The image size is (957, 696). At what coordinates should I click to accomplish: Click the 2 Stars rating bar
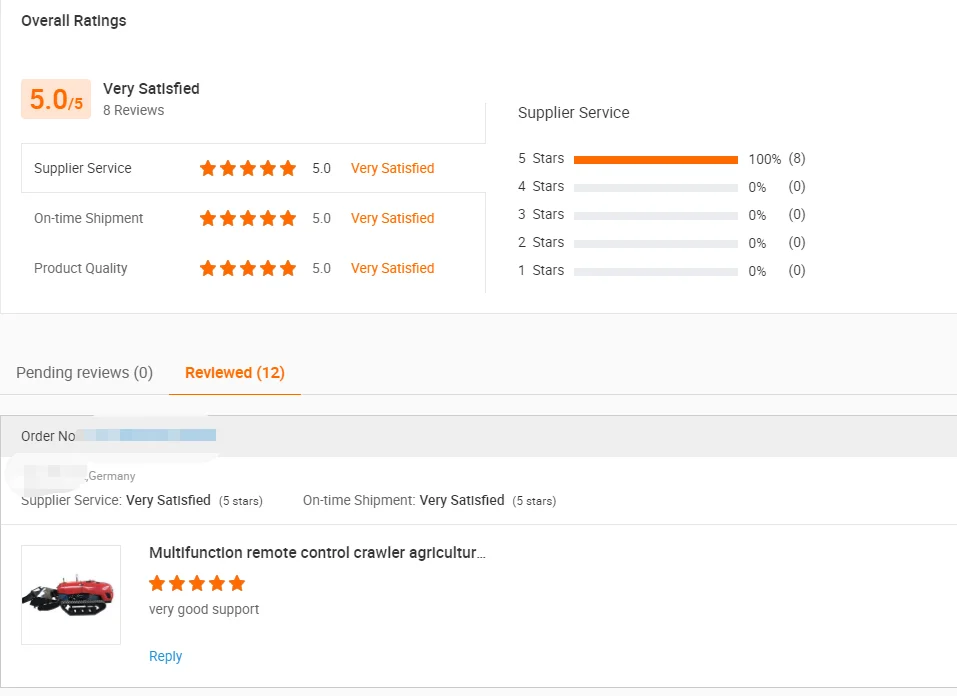tap(655, 243)
